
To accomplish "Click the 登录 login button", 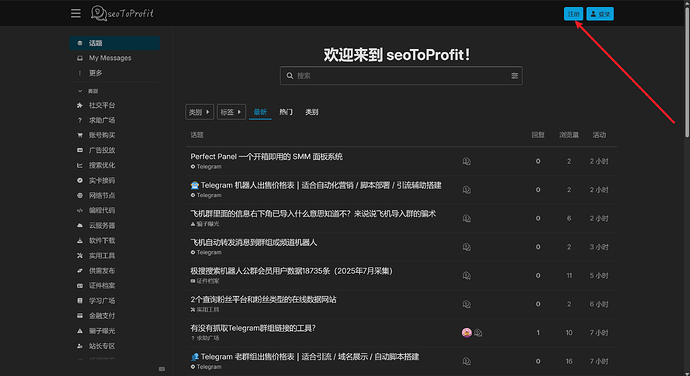I will pyautogui.click(x=600, y=14).
